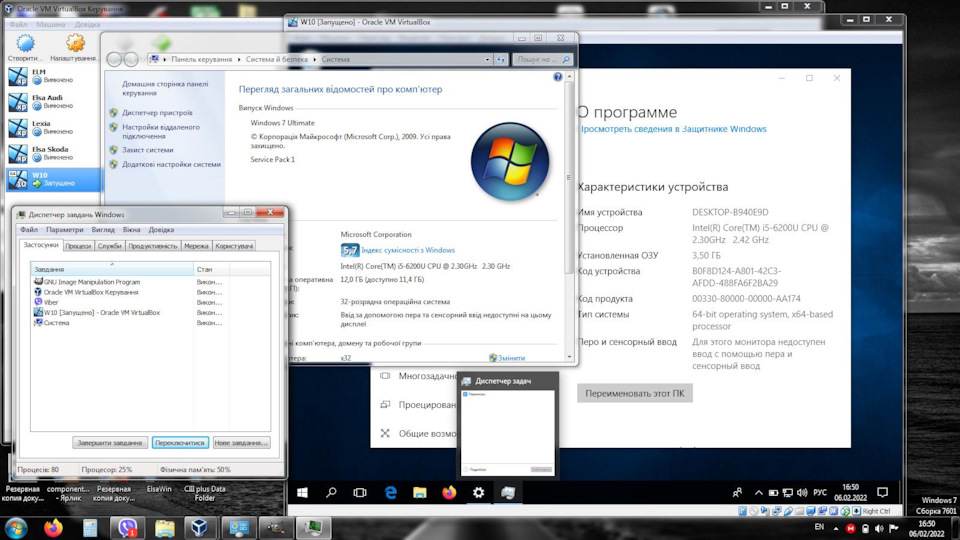960x540 pixels.
Task: Select the Elsa Audi virtual machine
Action: pos(53,102)
